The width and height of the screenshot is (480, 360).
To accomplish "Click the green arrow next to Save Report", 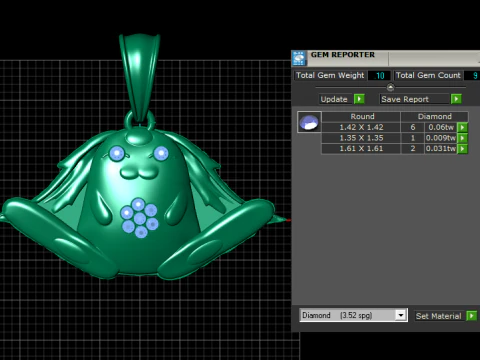I will point(456,99).
